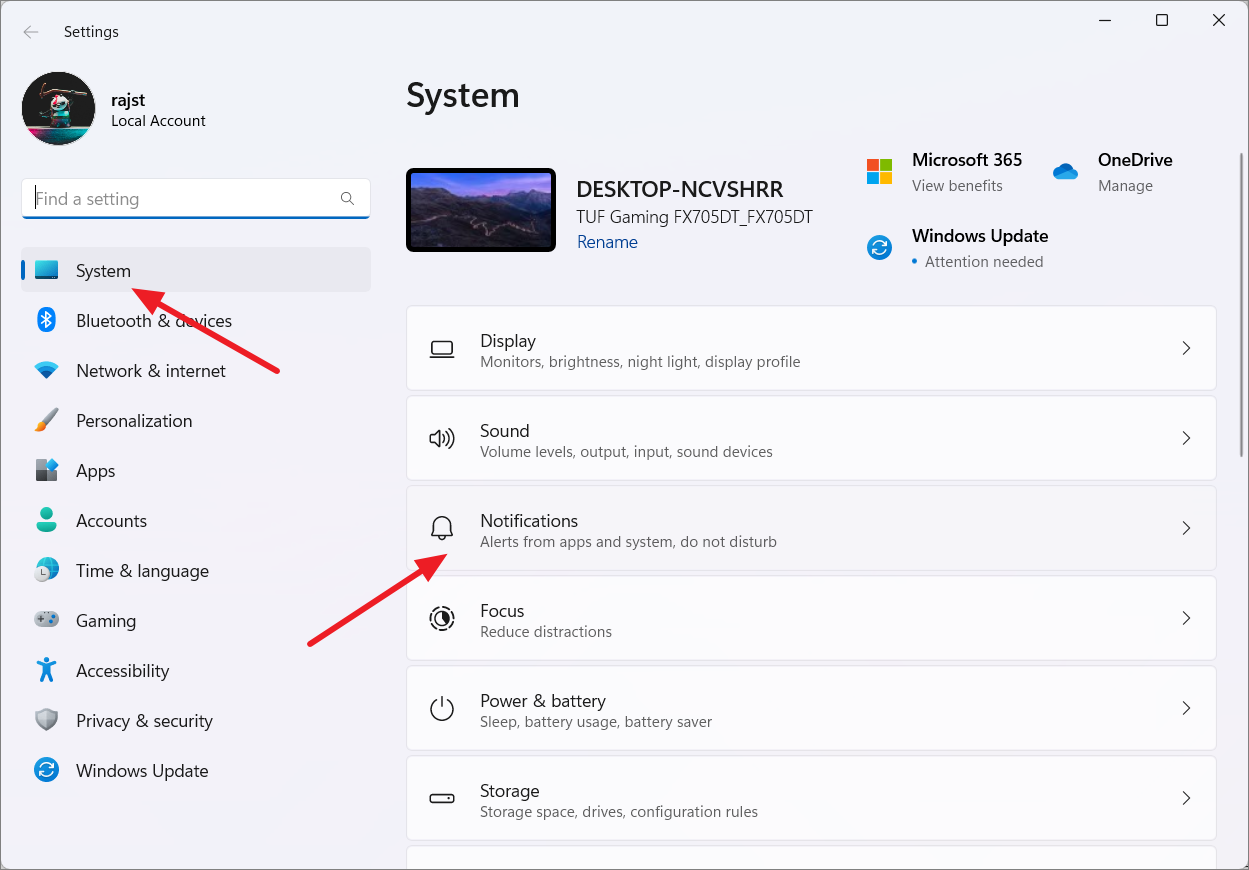Go back with the back arrow
This screenshot has height=870, width=1249.
[x=31, y=32]
